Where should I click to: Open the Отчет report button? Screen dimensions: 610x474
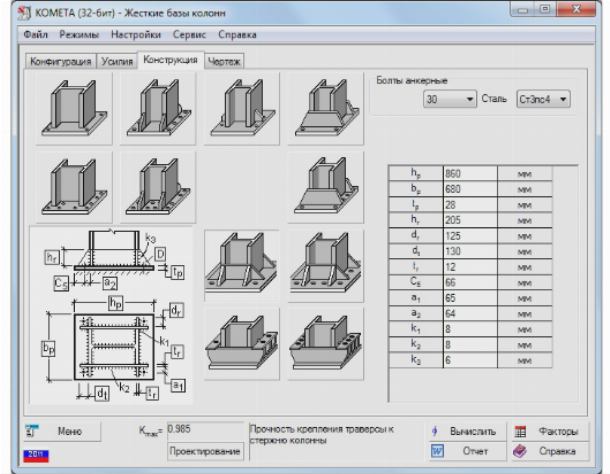(467, 452)
